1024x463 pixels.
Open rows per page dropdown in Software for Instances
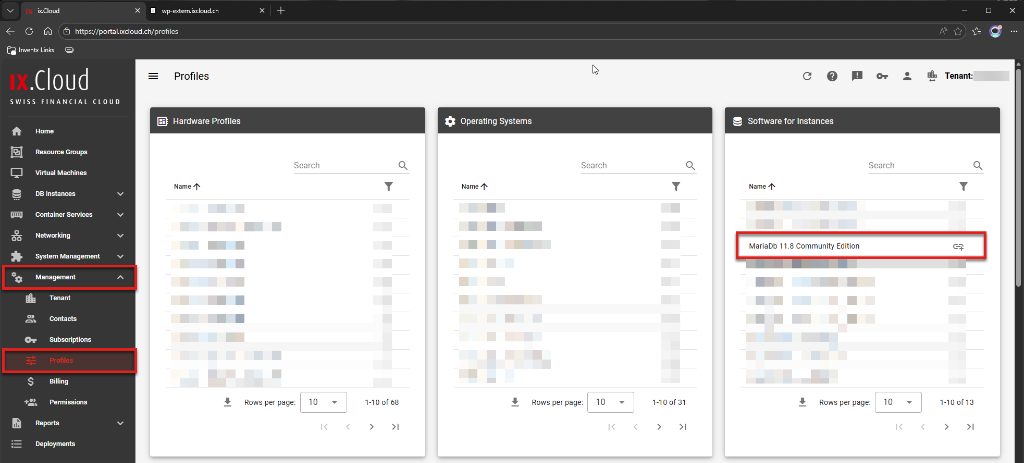point(898,402)
